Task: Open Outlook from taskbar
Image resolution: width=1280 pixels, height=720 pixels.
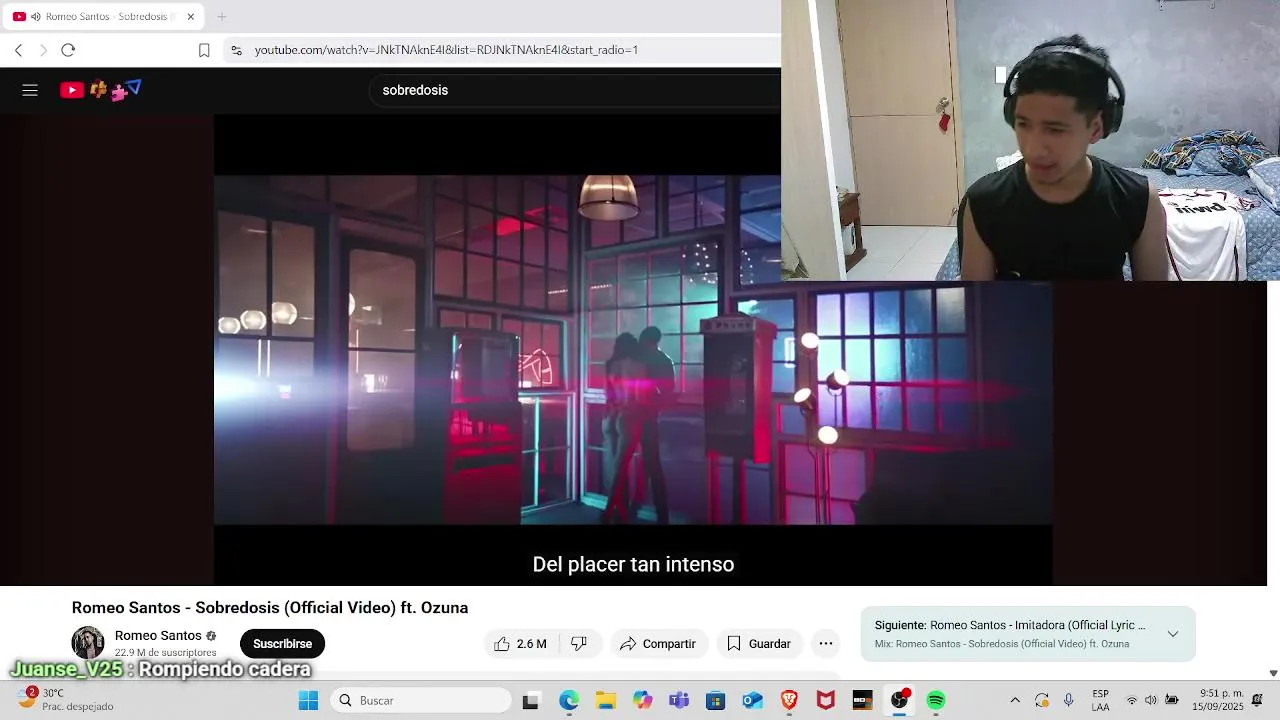Action: point(752,701)
